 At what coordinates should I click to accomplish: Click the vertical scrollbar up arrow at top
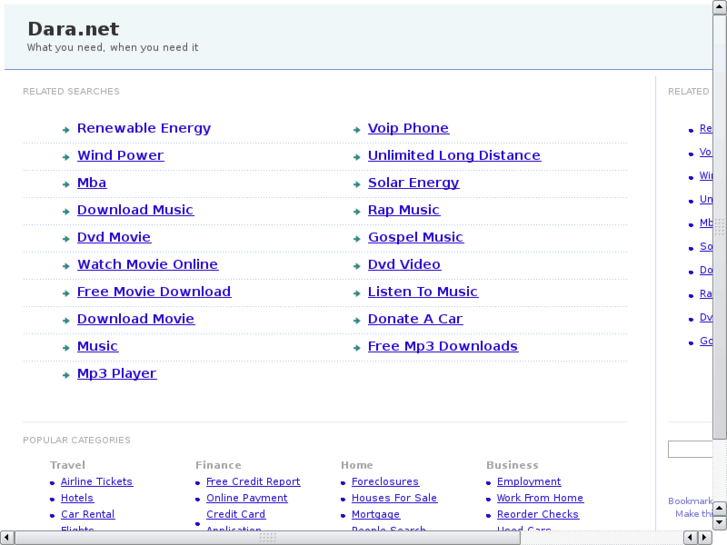click(x=720, y=7)
